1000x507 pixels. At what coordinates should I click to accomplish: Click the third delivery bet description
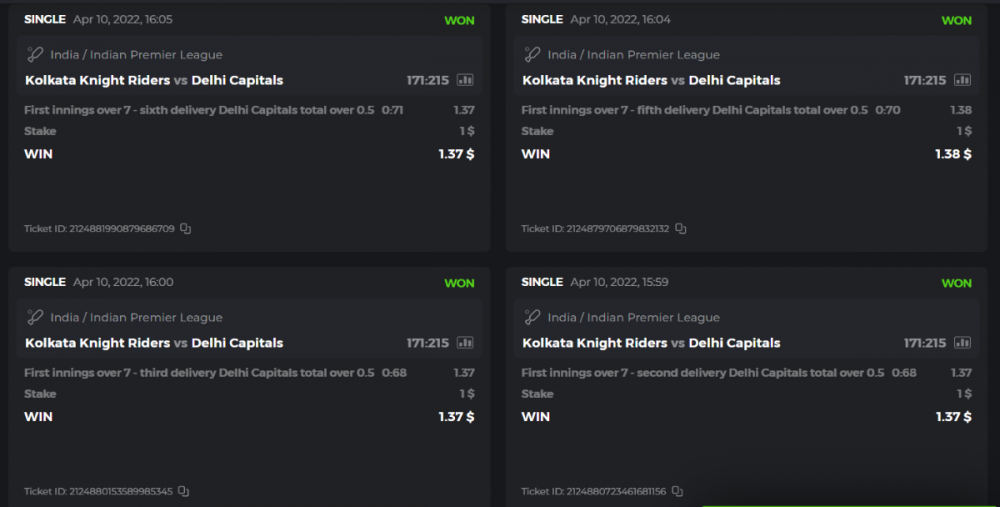click(x=198, y=373)
